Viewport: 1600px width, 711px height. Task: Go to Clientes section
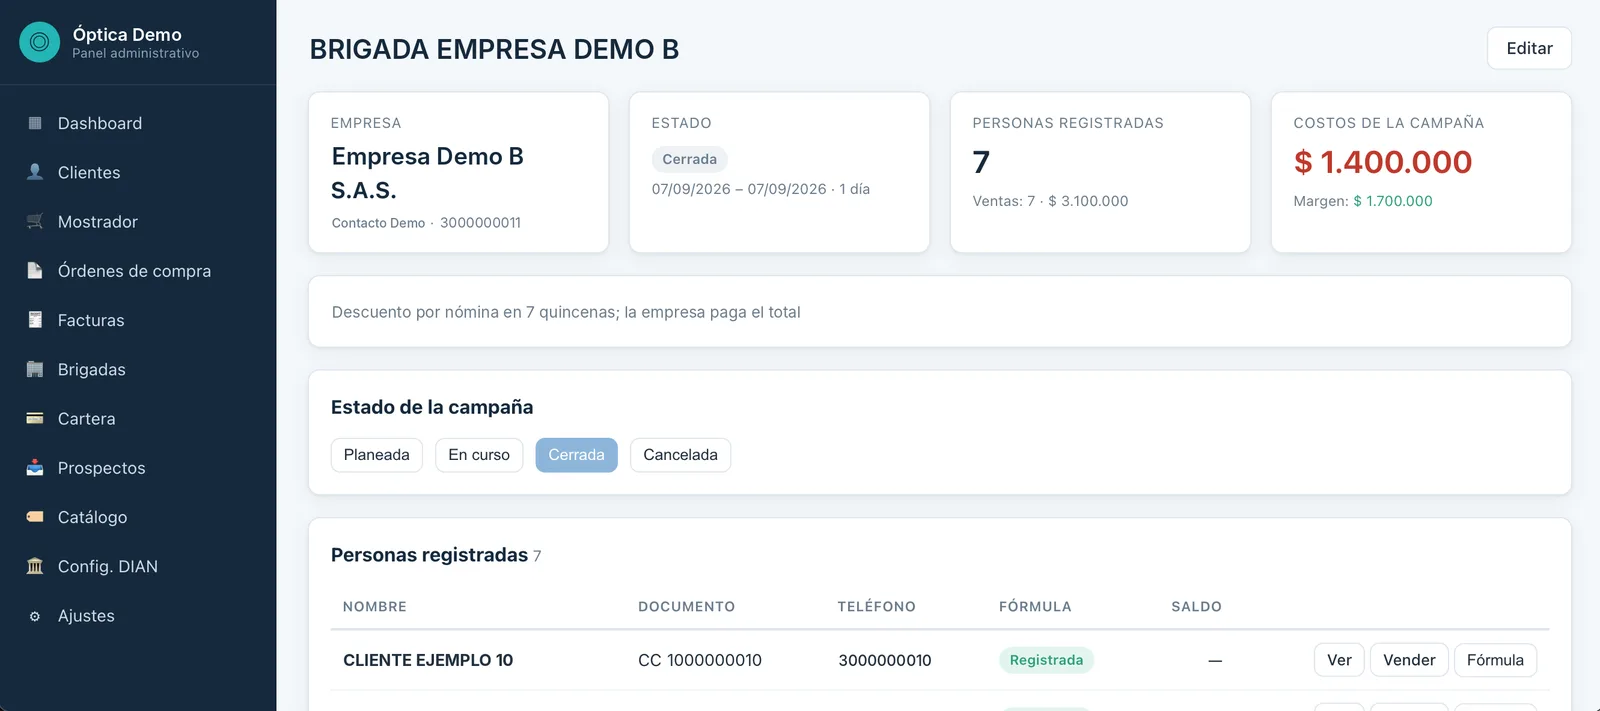pos(138,172)
